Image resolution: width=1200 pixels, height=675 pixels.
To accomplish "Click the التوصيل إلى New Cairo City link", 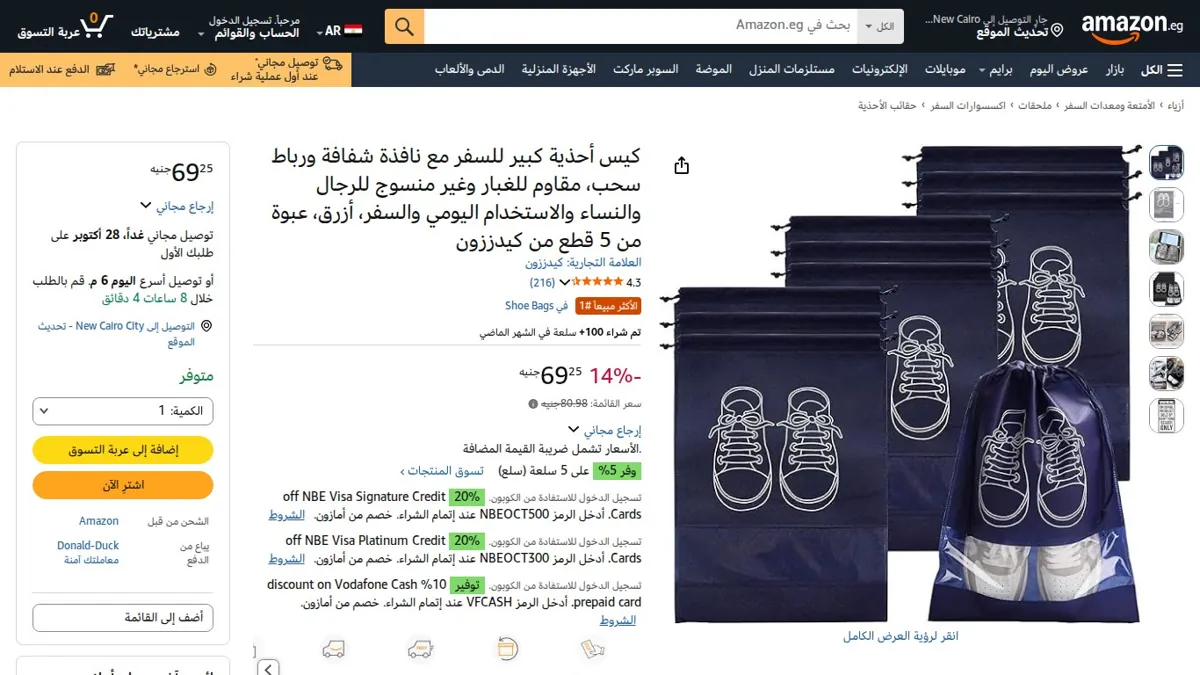I will coord(116,333).
